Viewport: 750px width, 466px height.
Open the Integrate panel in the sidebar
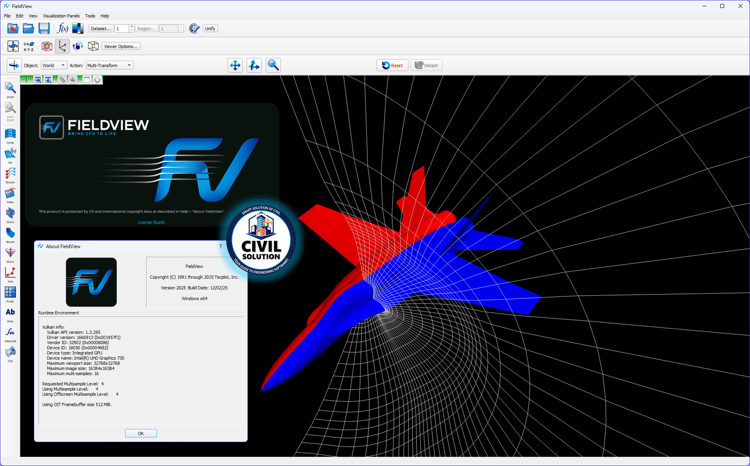(10, 334)
